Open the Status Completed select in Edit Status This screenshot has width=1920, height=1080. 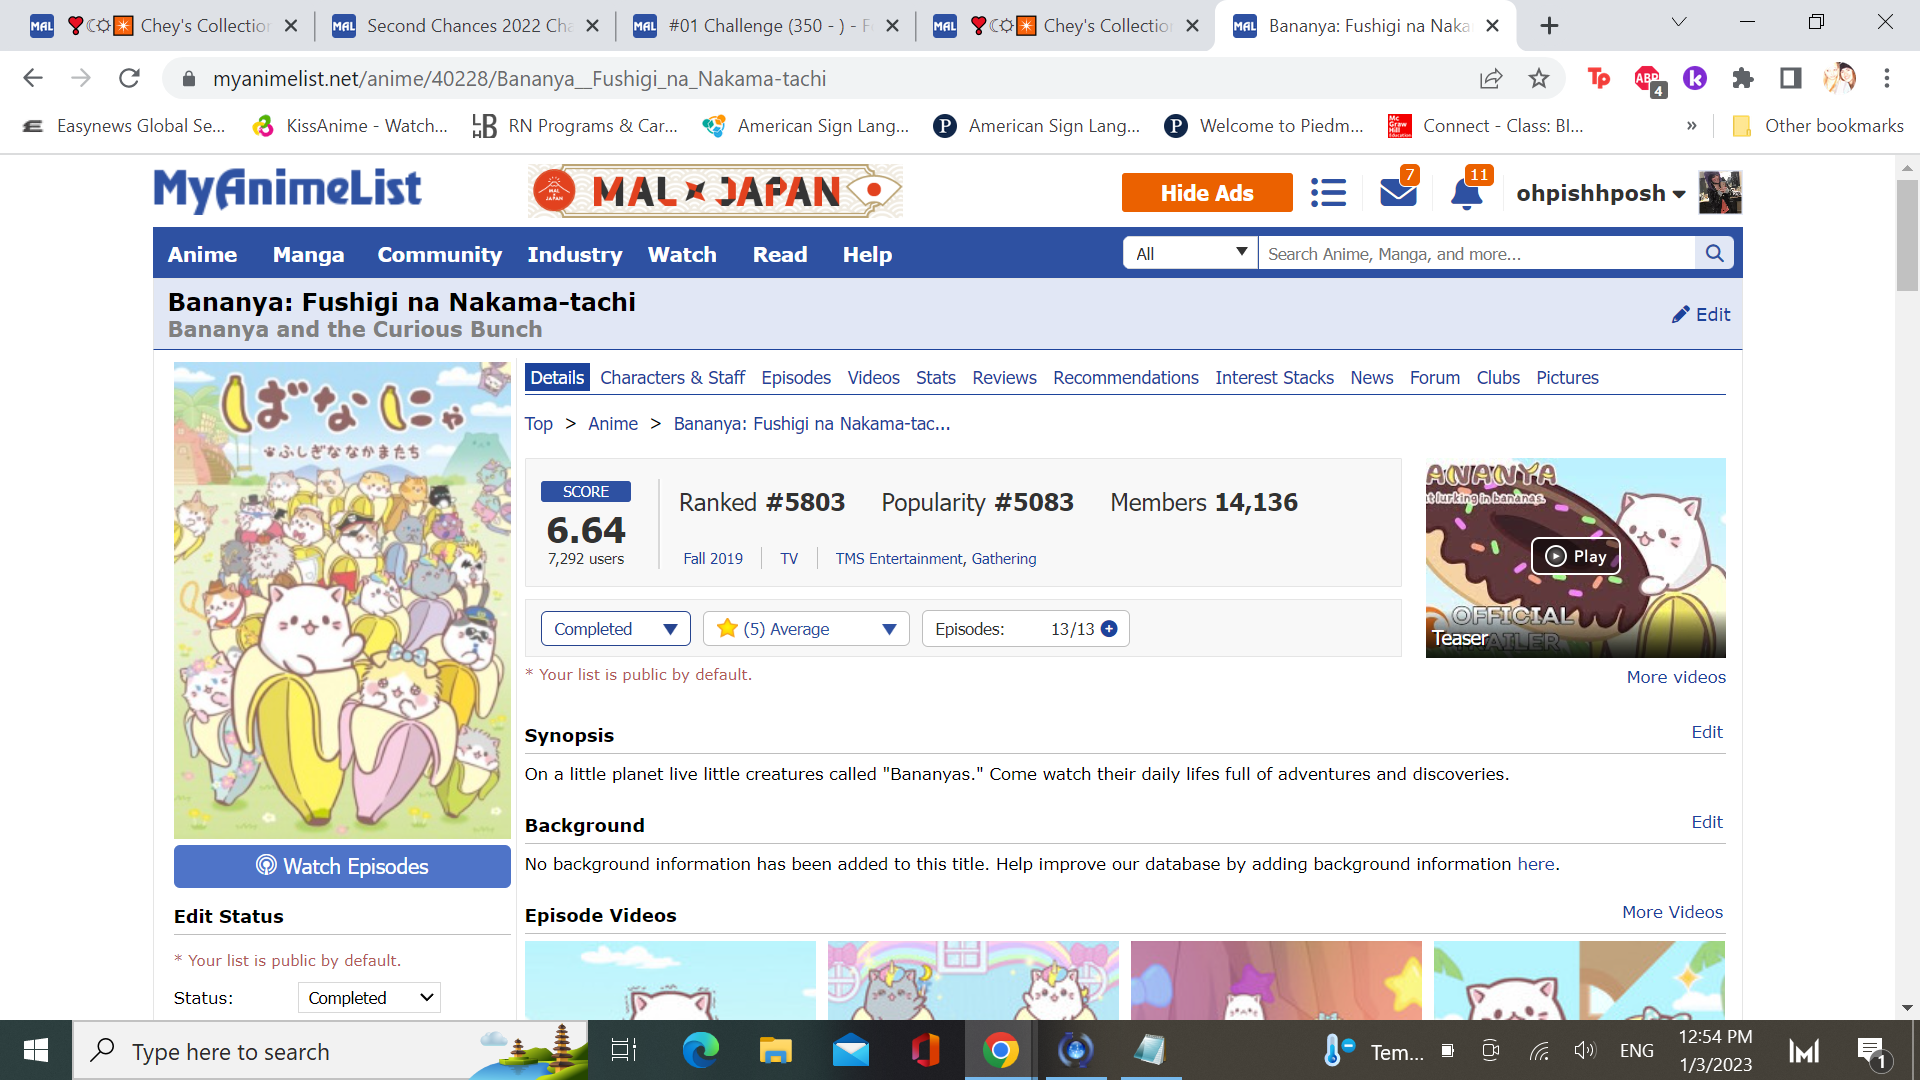[369, 997]
